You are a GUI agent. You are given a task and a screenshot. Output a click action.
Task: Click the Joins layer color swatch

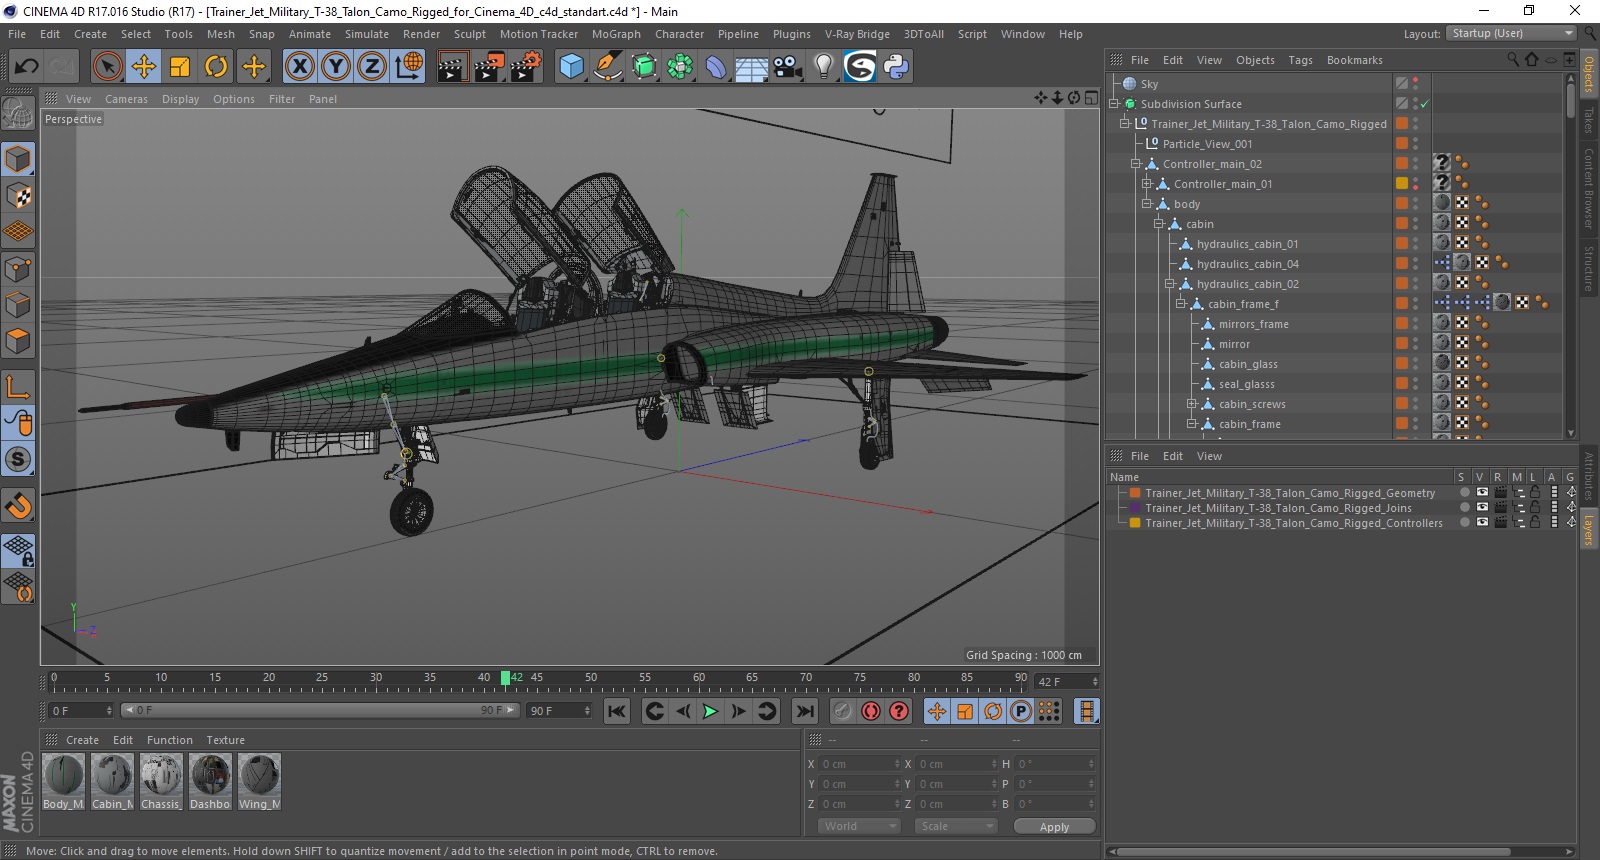click(x=1135, y=508)
